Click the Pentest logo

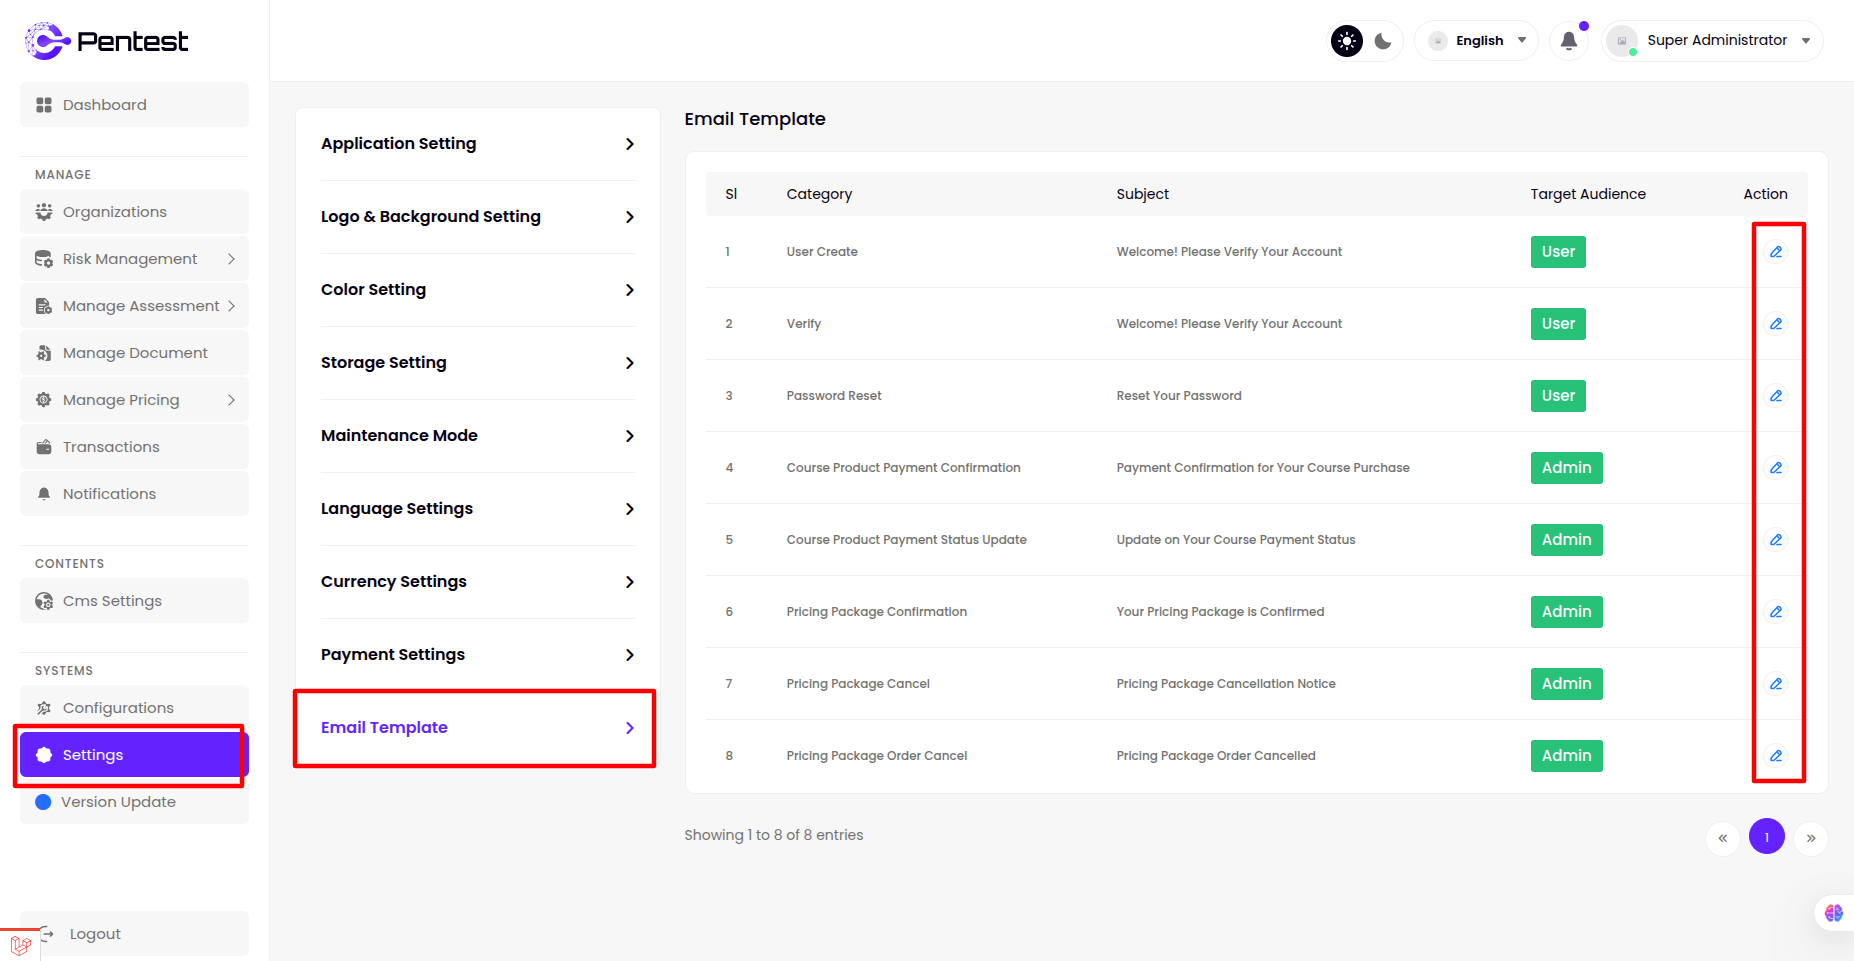click(106, 41)
